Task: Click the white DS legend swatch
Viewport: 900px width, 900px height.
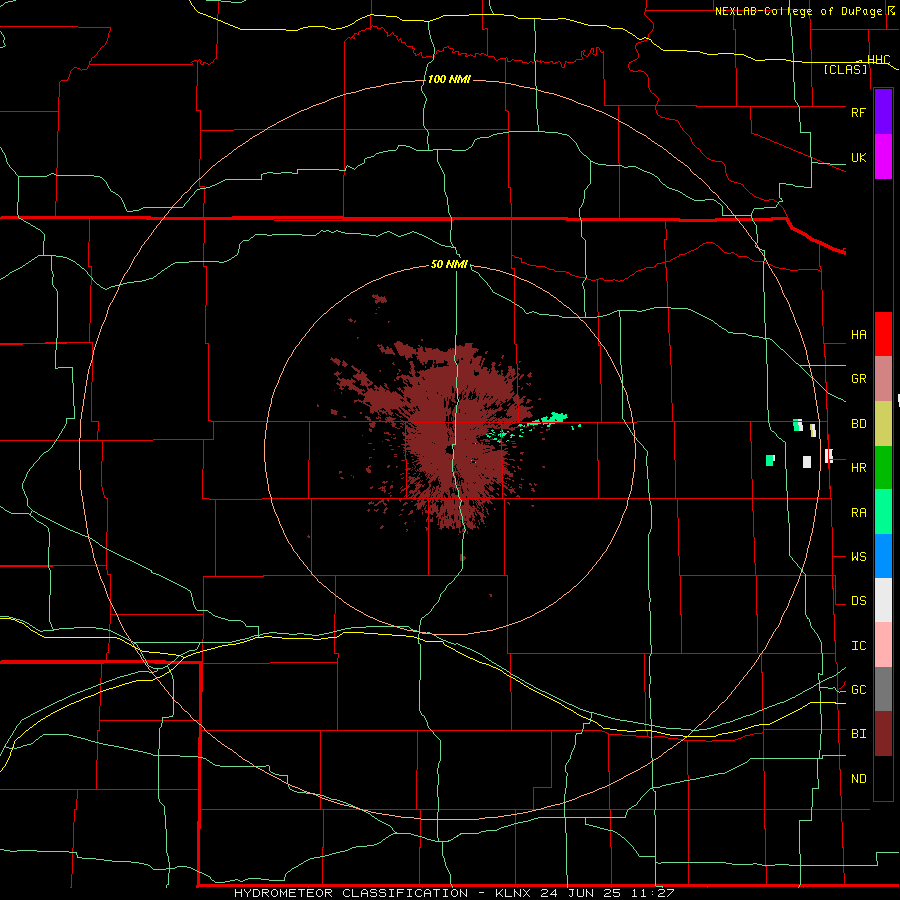Action: (883, 600)
